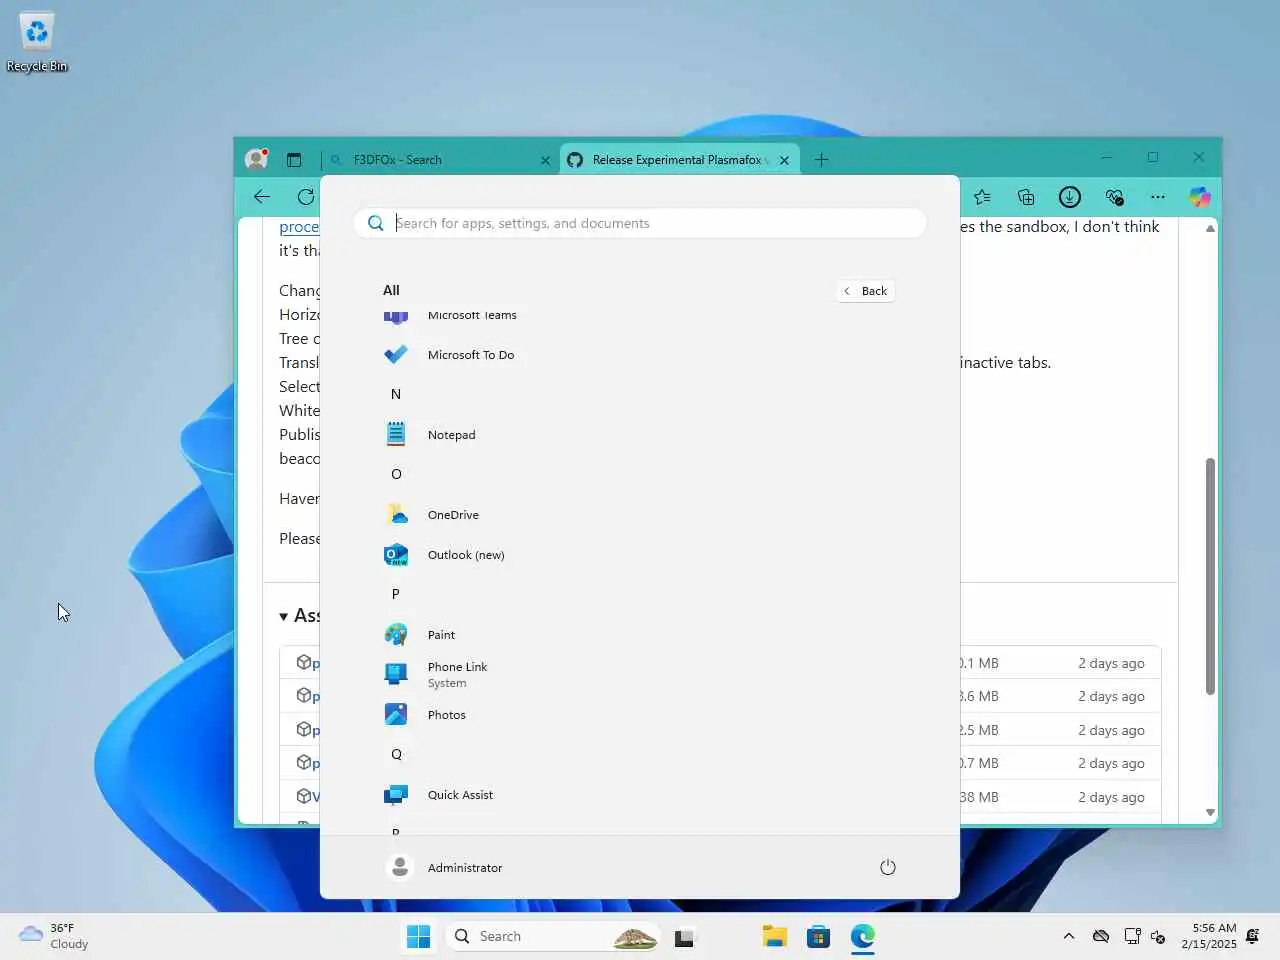Viewport: 1280px width, 960px height.
Task: Click scrollbar down arrow in Edge
Action: [1210, 812]
